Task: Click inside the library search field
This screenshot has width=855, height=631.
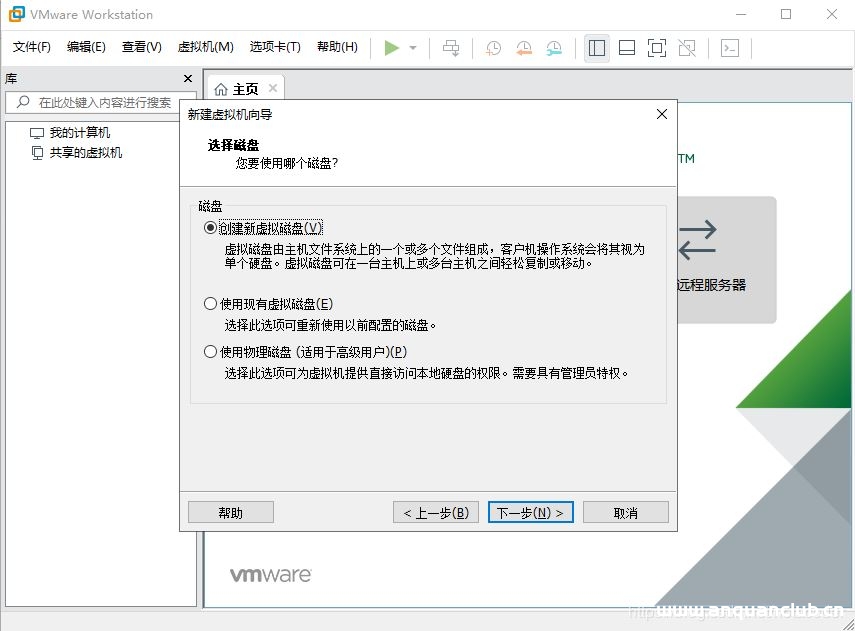Action: tap(100, 102)
